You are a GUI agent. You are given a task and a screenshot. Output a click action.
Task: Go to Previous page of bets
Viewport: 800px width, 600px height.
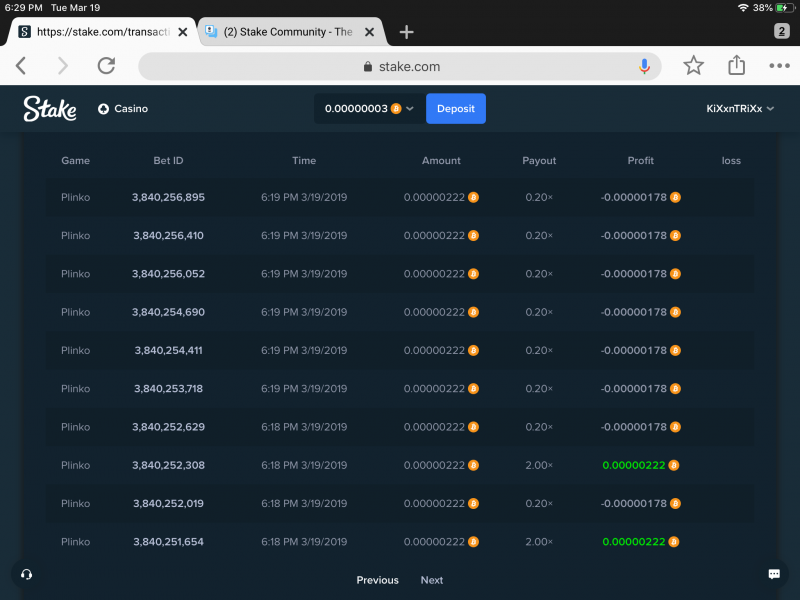378,580
